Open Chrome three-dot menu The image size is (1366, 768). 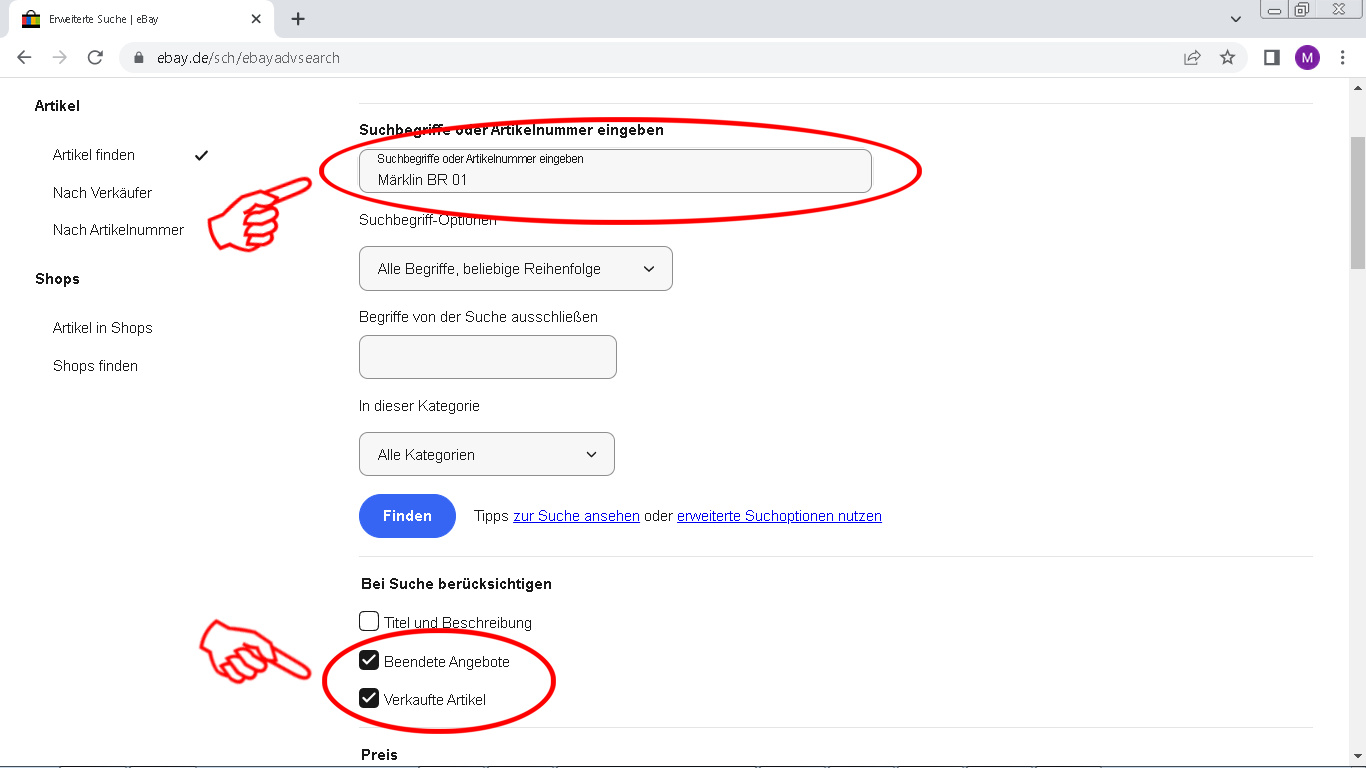click(1342, 58)
